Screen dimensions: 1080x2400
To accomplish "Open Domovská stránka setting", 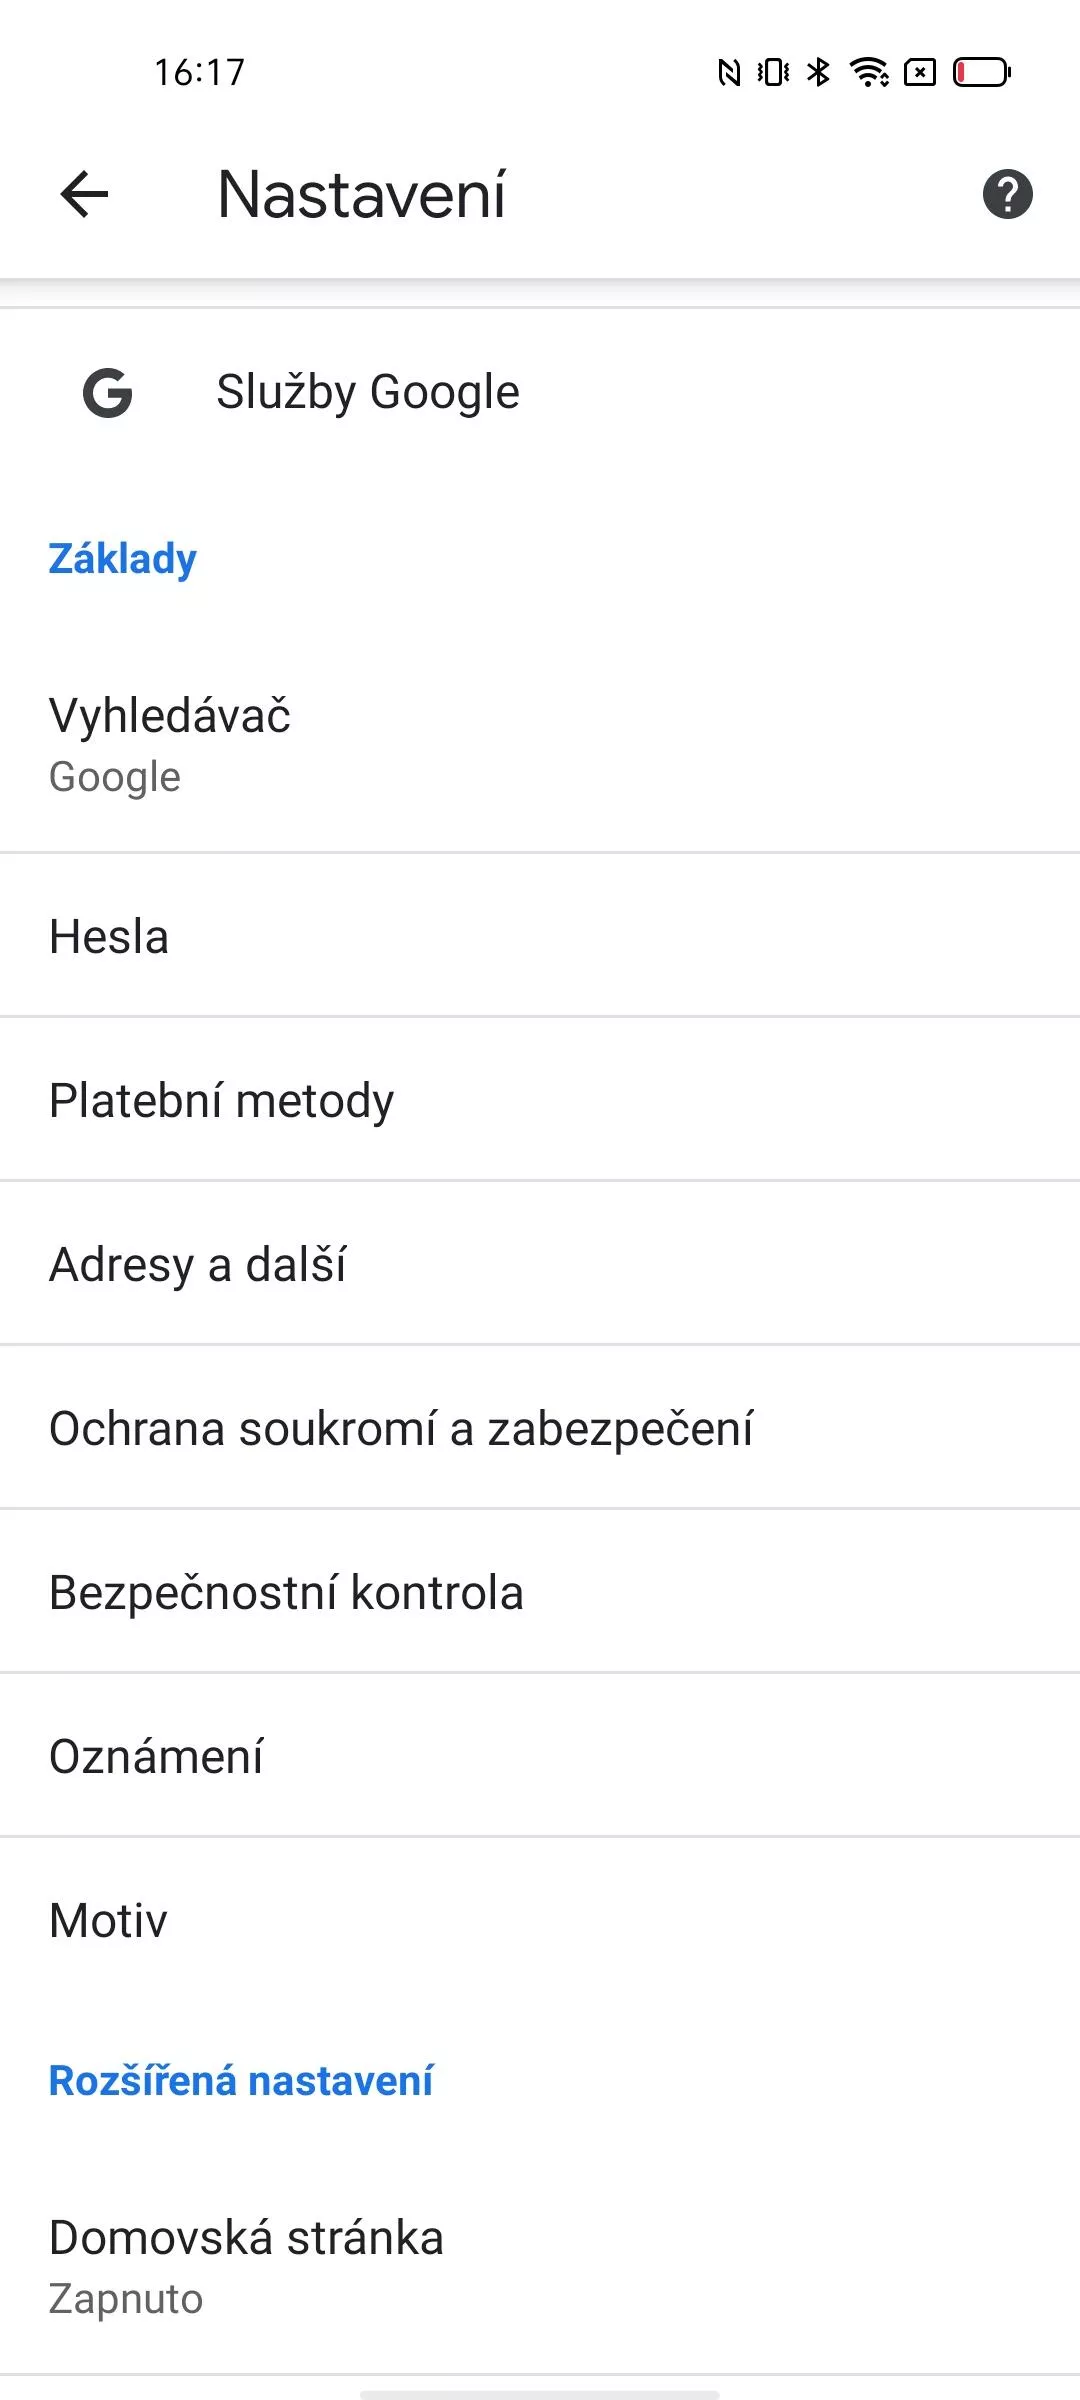I will 540,2267.
